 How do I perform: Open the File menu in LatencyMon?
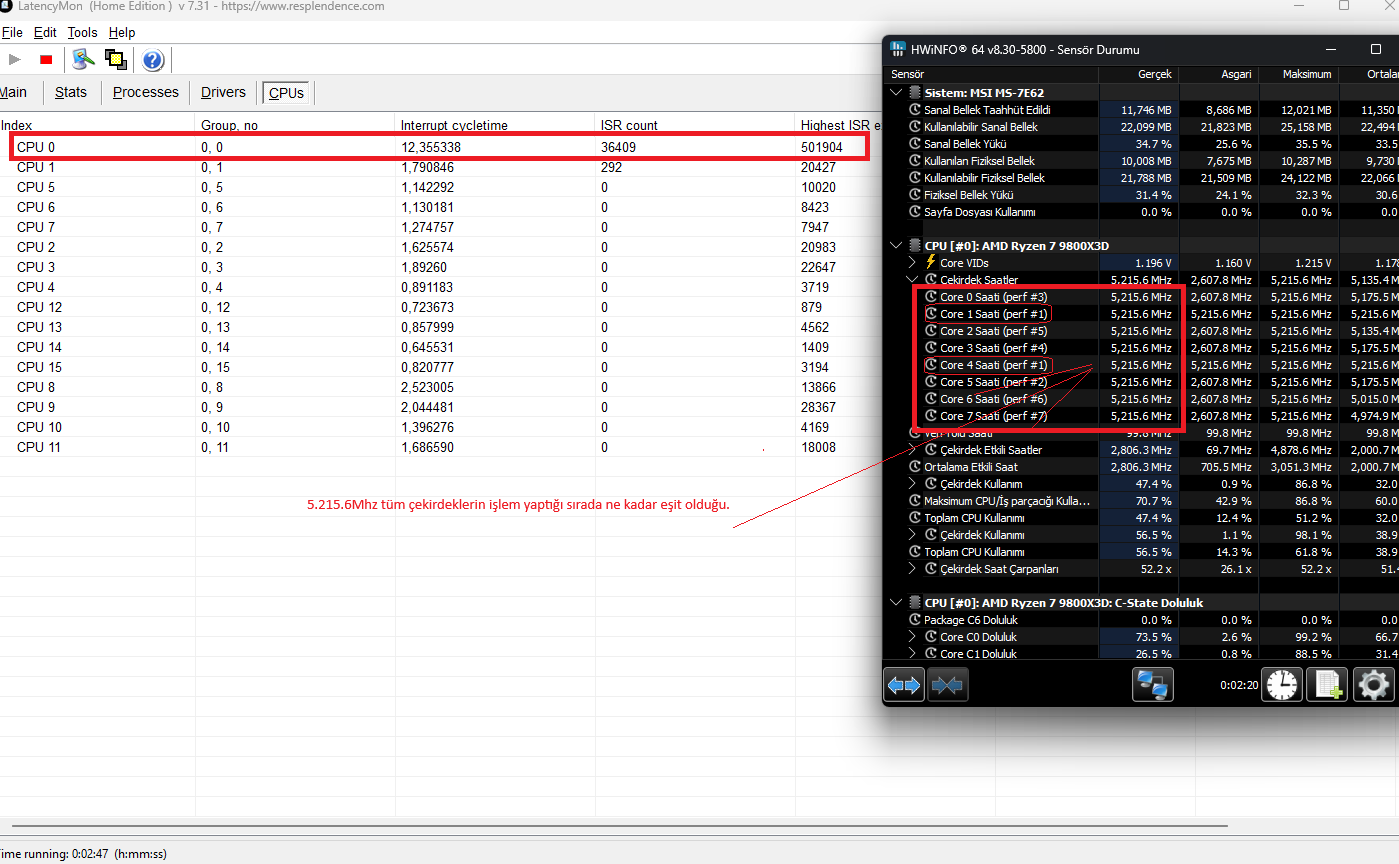[x=12, y=33]
